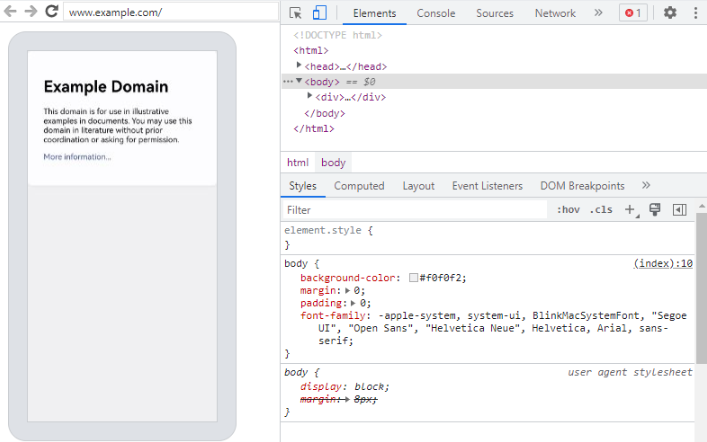Toggle the .cls element classes panel
Viewport: 707px width, 442px height.
point(601,210)
